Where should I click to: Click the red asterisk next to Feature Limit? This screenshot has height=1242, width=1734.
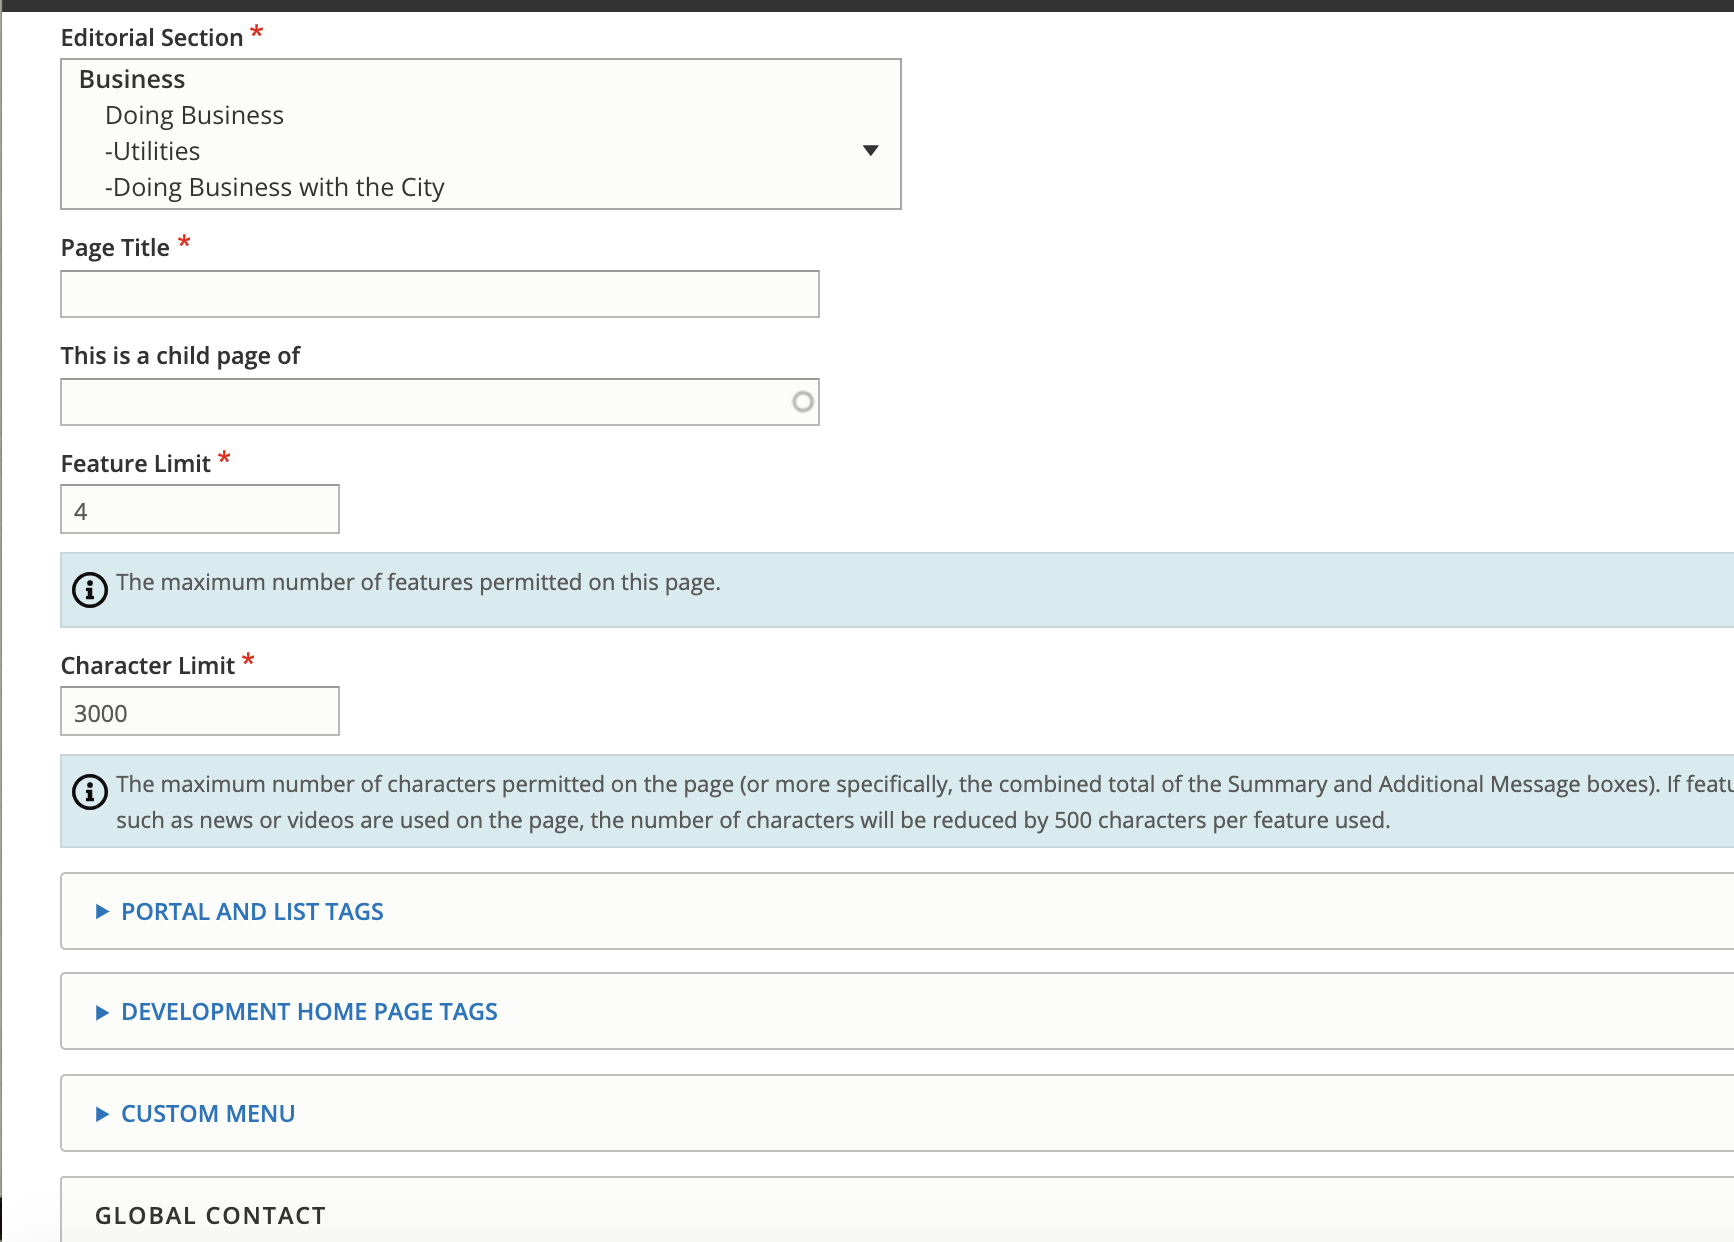point(225,458)
